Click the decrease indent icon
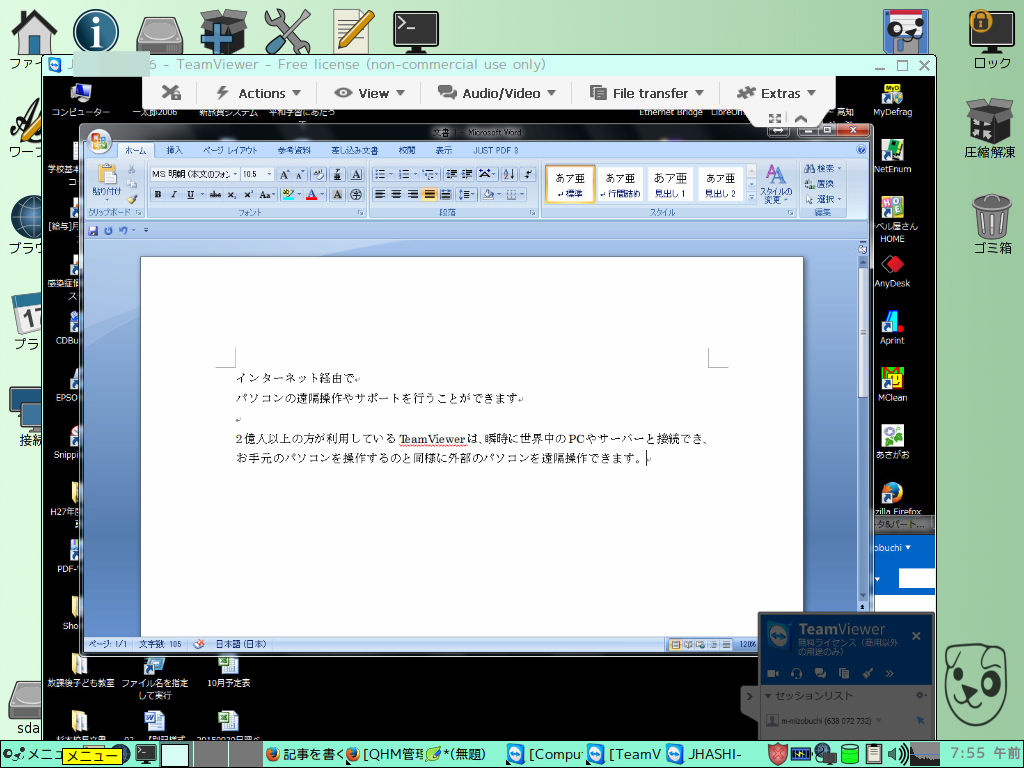Image resolution: width=1024 pixels, height=768 pixels. pyautogui.click(x=451, y=174)
